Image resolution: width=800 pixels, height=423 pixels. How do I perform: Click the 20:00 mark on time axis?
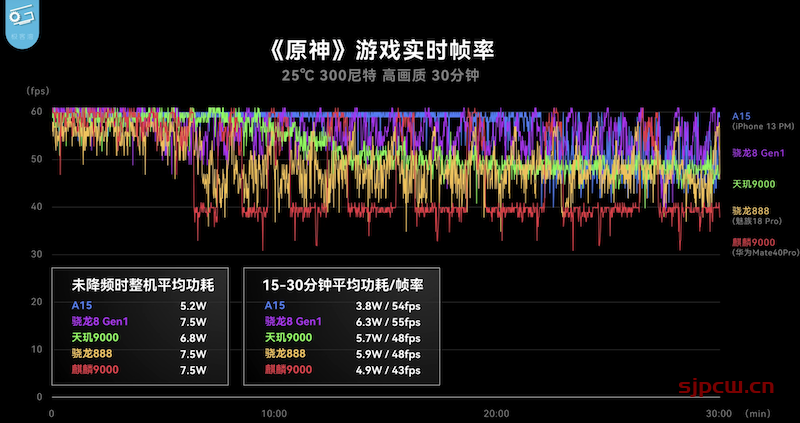(496, 412)
